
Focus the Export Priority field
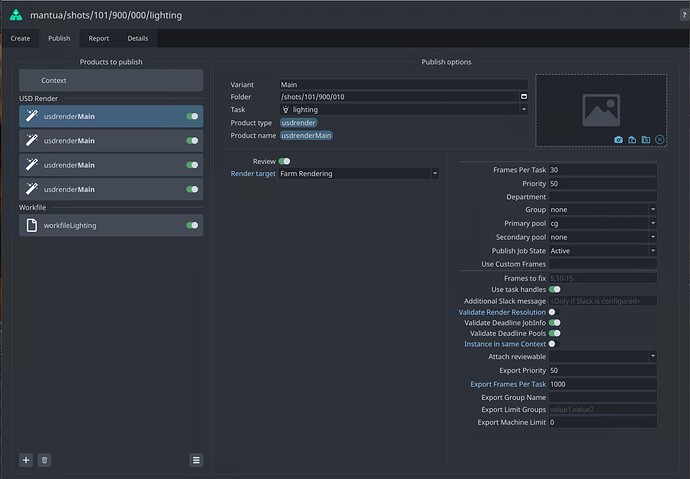602,370
